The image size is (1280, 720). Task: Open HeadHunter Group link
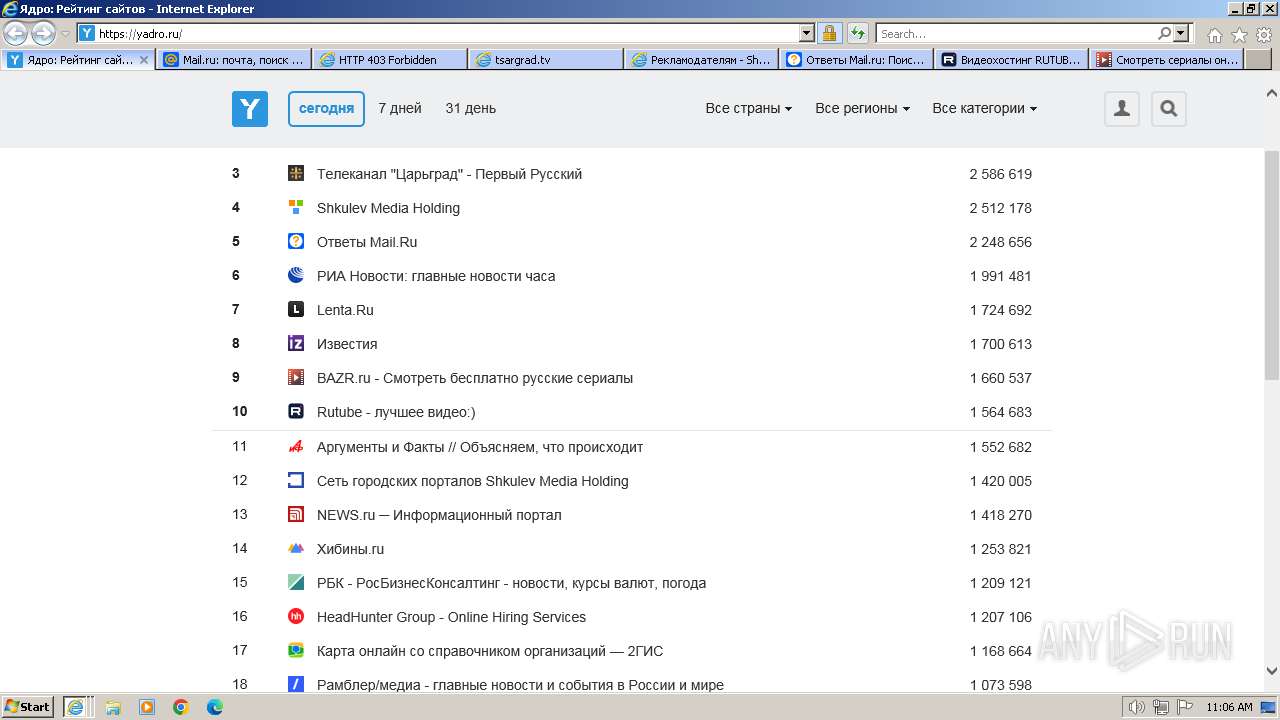(x=451, y=617)
